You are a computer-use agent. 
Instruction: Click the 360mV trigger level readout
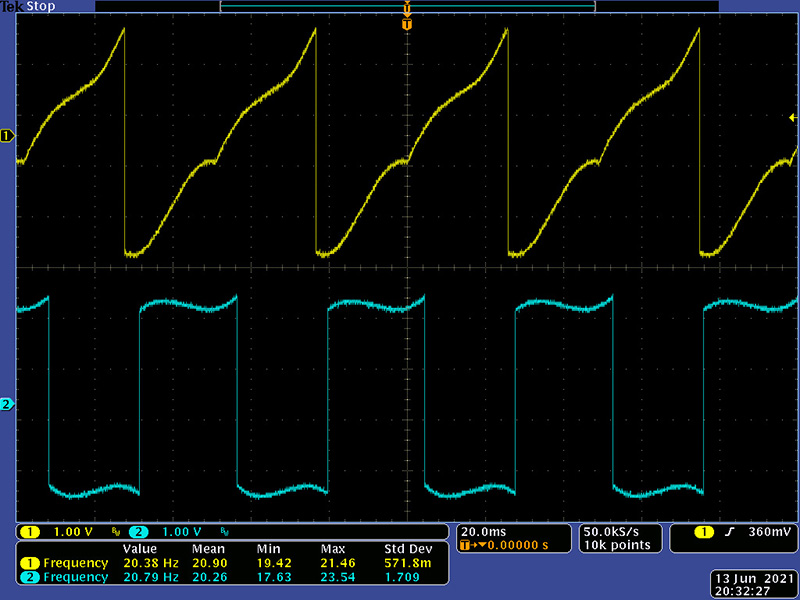pos(764,531)
